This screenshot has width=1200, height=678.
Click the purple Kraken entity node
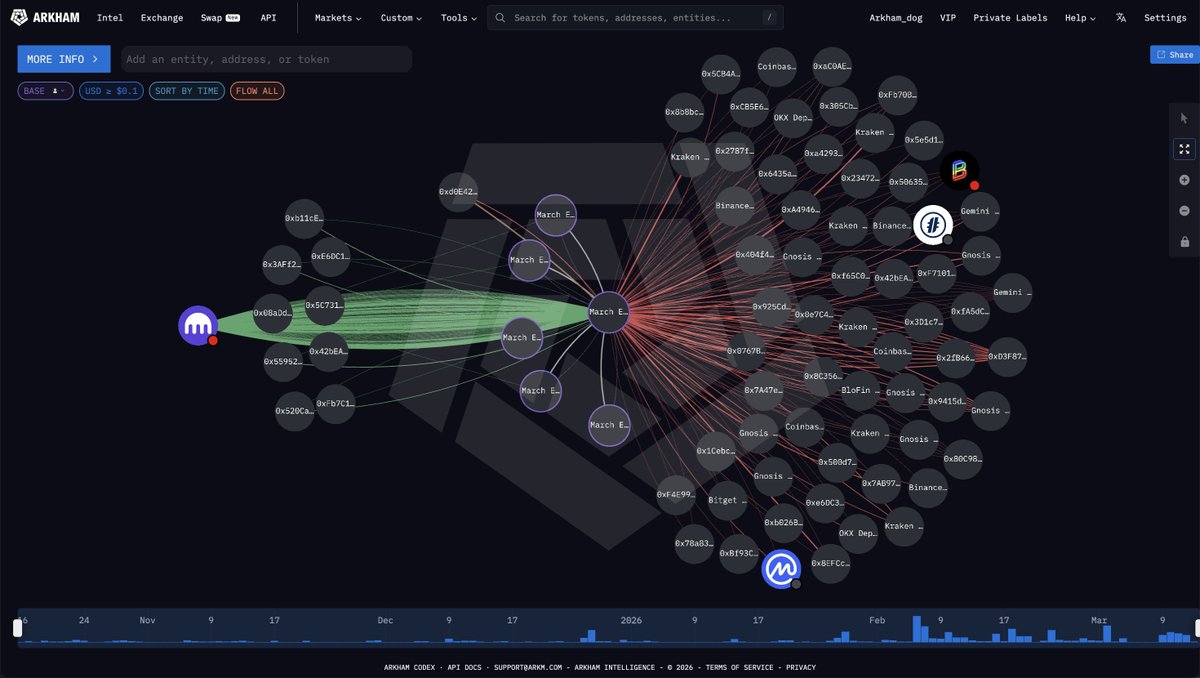click(x=198, y=325)
